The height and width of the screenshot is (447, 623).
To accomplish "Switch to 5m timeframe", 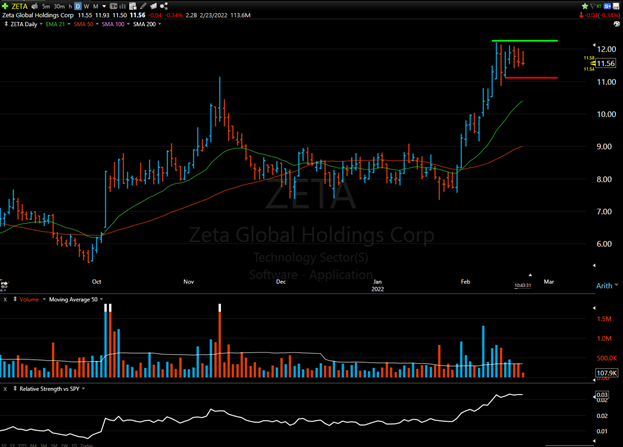I will click(46, 6).
